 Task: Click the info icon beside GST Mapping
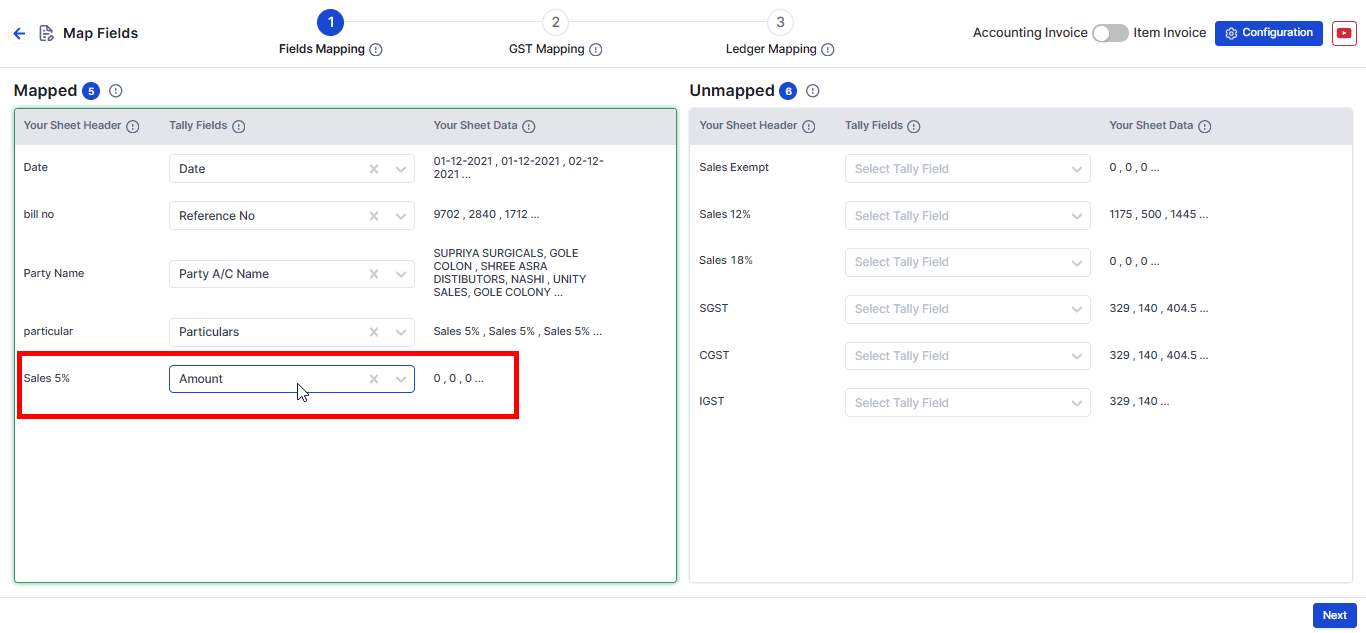click(x=596, y=49)
